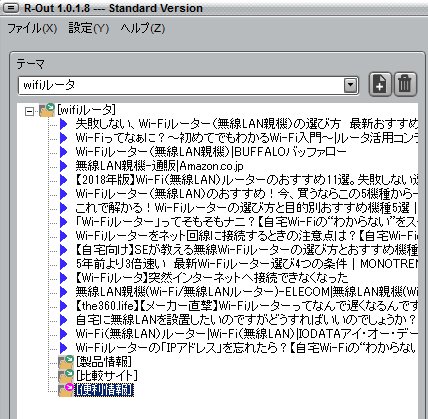The image size is (428, 419).
Task: Select row 【自宅向け】SEが教える無線Wi-Fiルーター
Action: point(247,250)
